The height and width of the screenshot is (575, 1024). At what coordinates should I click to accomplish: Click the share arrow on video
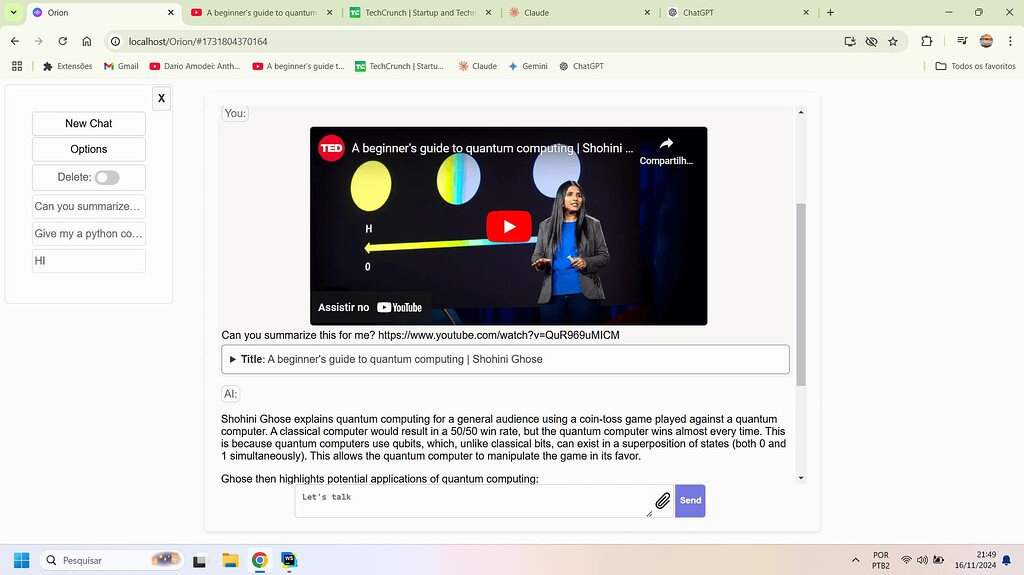[x=666, y=144]
